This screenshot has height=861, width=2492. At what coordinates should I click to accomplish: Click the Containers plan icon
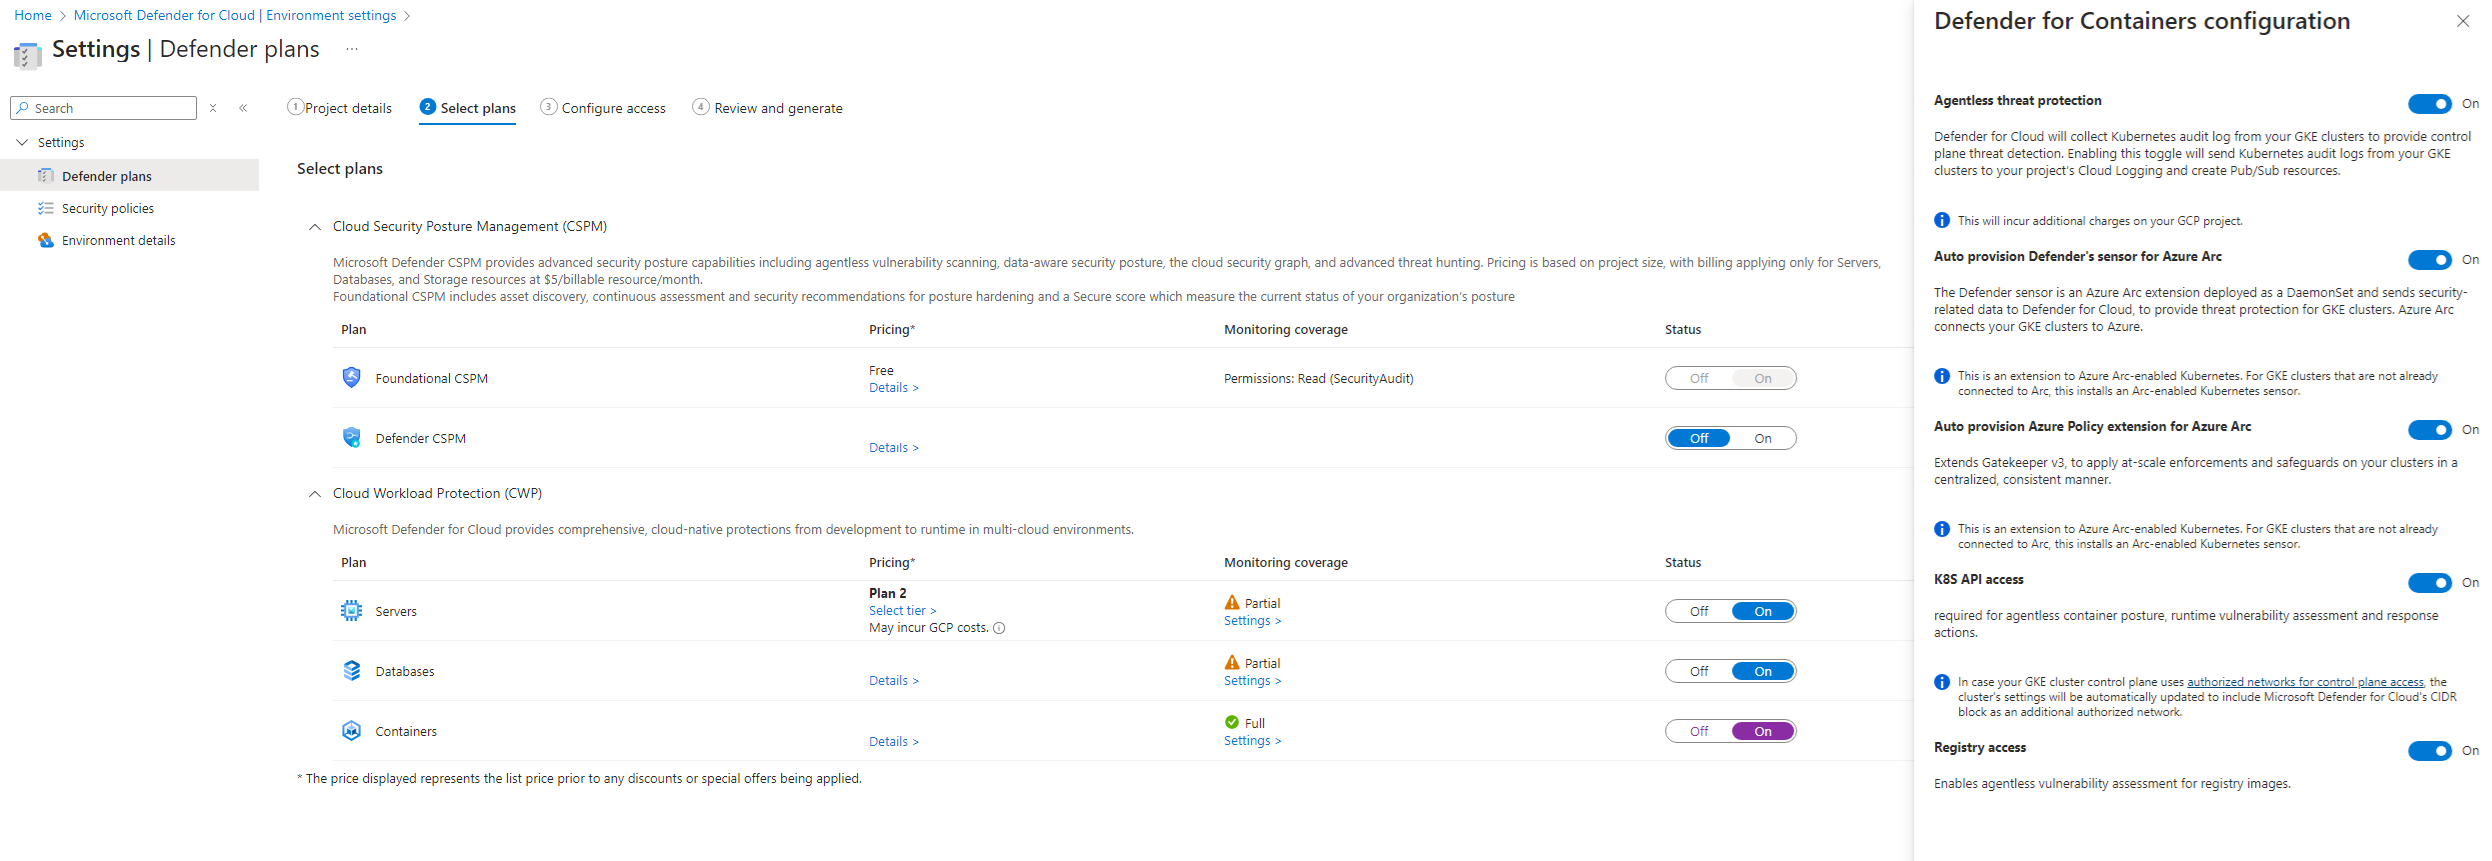pos(351,731)
